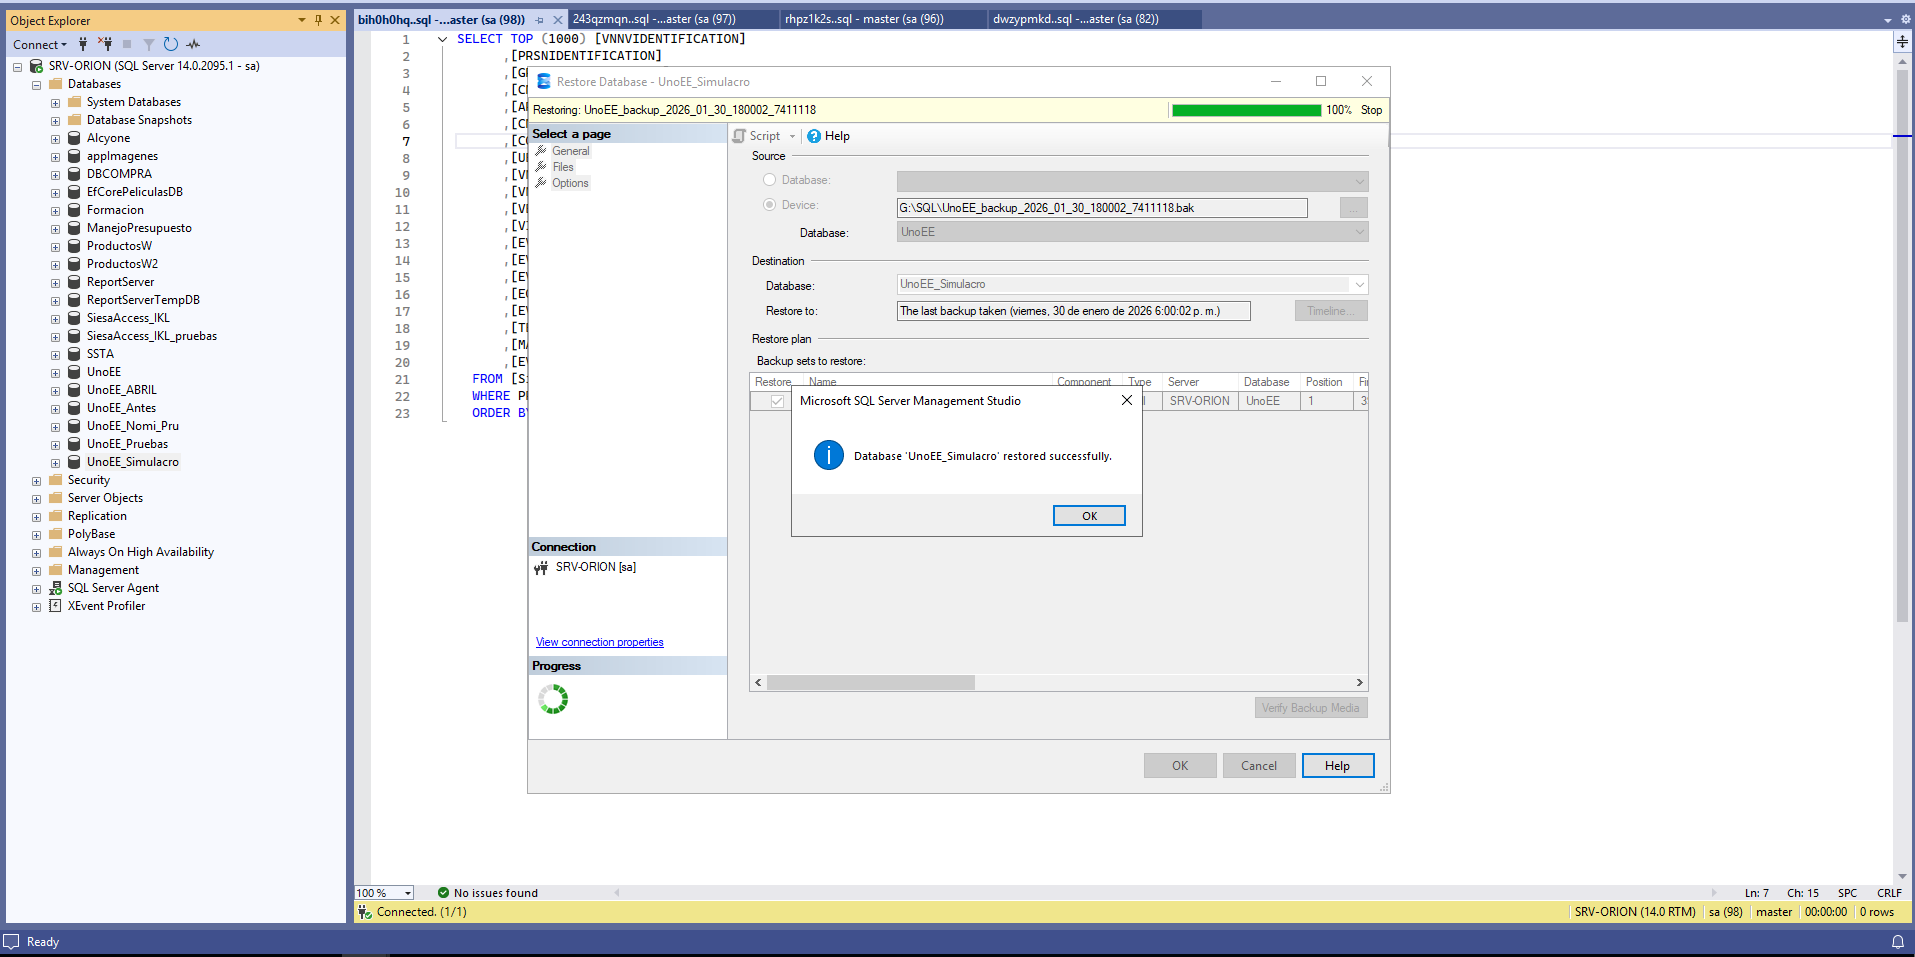Click the Help icon in restore dialog
Viewport: 1915px width, 957px height.
[x=814, y=136]
